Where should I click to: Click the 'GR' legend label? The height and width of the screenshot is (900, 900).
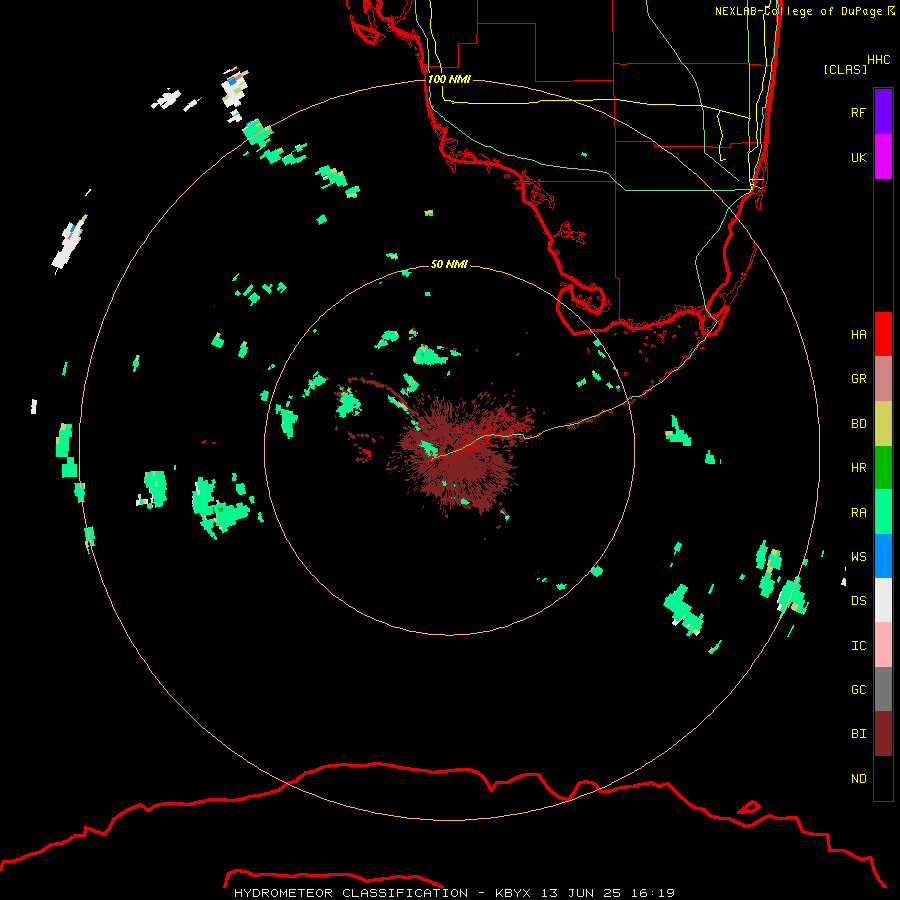858,379
